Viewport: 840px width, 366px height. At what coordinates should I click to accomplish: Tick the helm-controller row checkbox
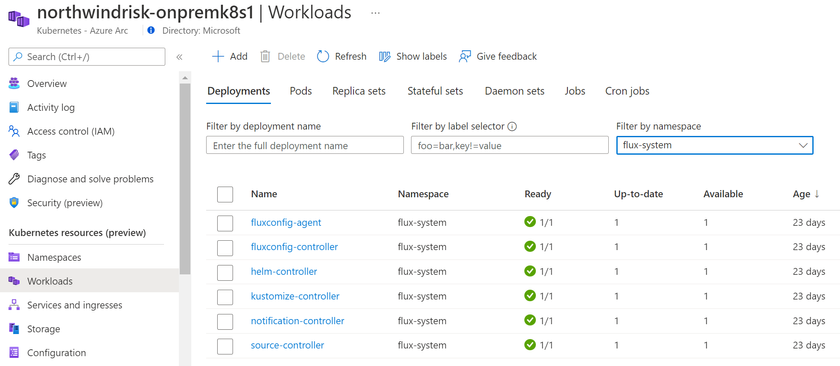pos(225,272)
